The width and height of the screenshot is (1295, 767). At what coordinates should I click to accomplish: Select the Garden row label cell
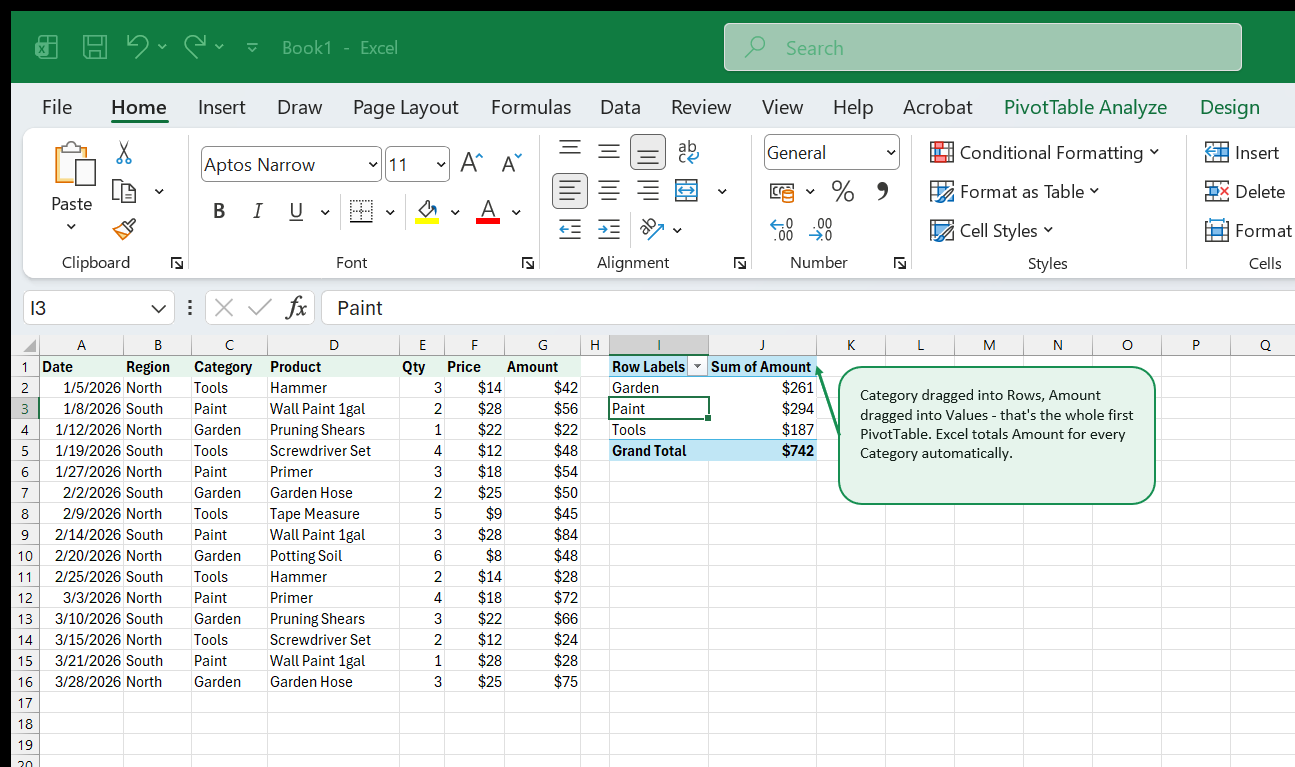pyautogui.click(x=659, y=388)
